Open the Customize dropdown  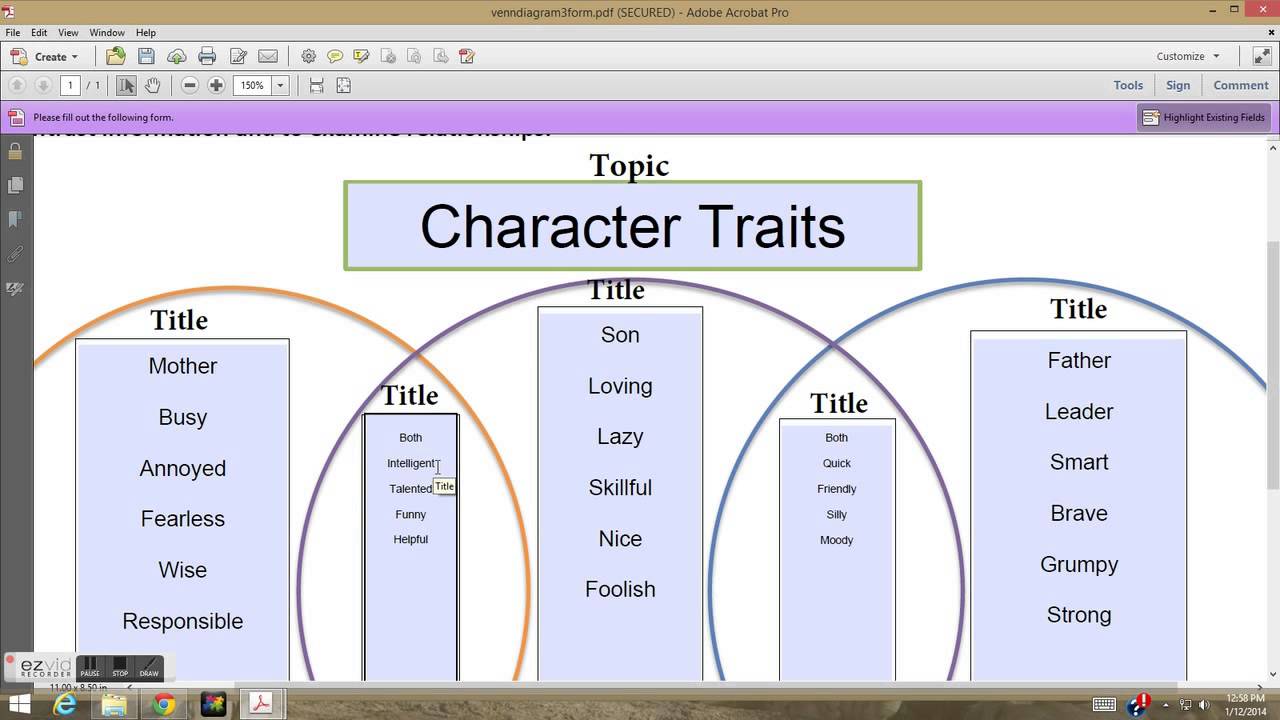1188,57
